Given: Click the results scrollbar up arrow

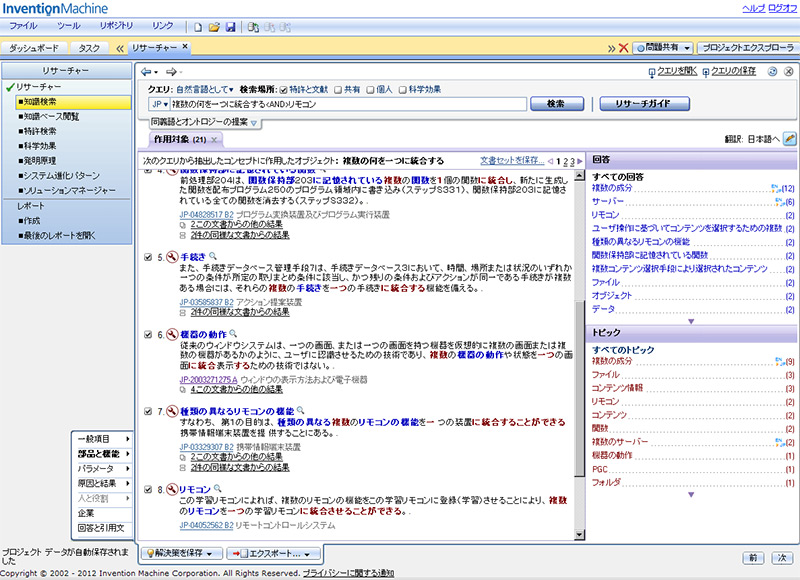Looking at the screenshot, I should click(579, 176).
